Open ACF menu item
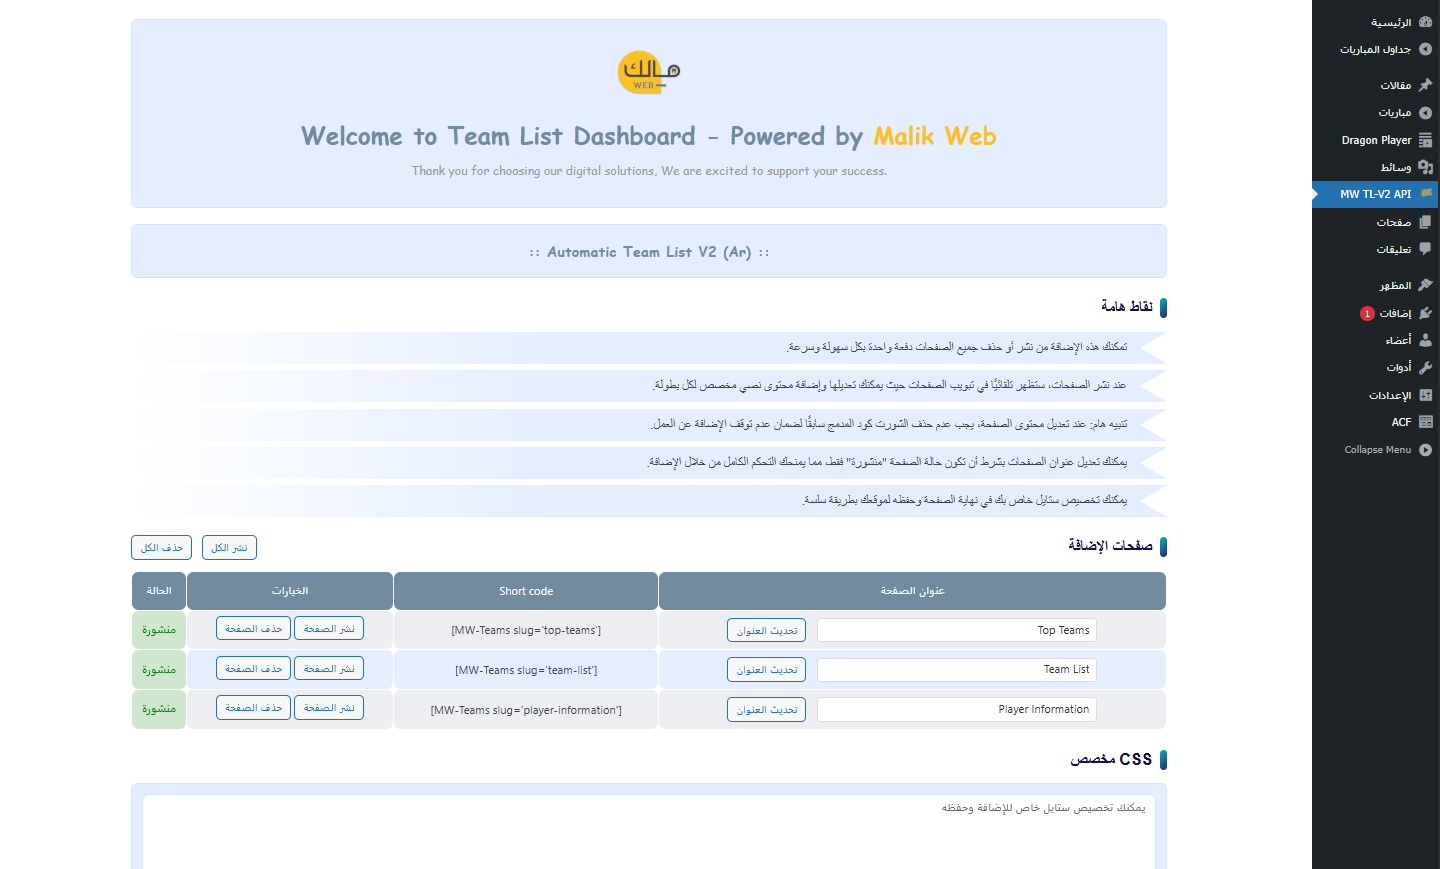The image size is (1440, 869). click(x=1401, y=422)
